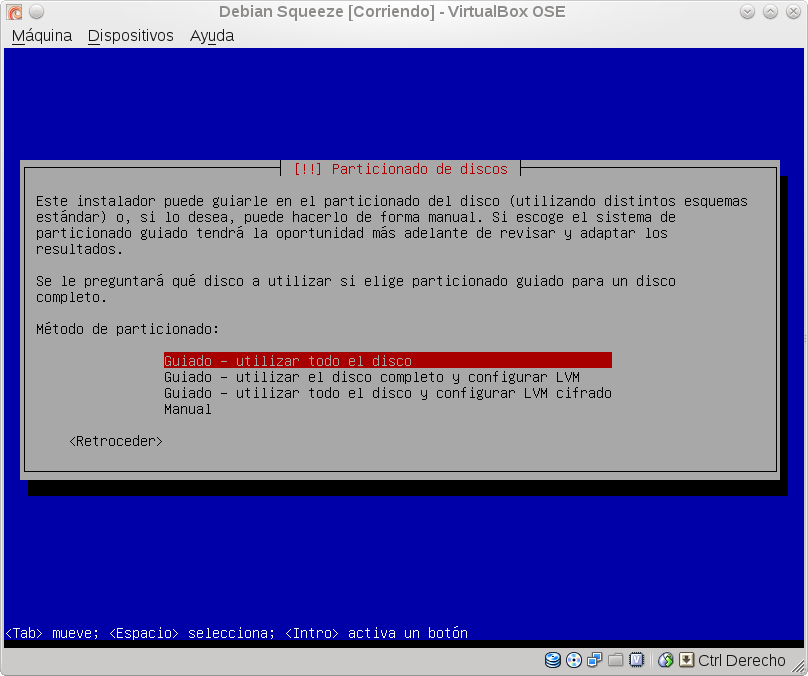
Task: Click the window resize grip corner
Action: [798, 667]
